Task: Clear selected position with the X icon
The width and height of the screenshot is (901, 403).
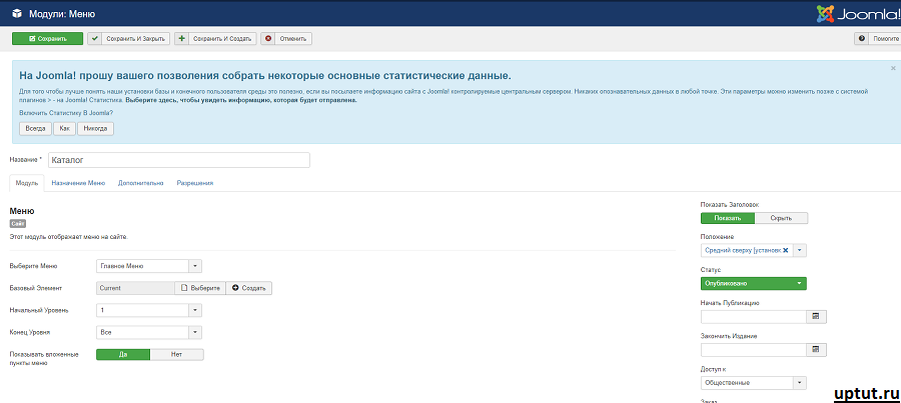Action: click(x=786, y=251)
